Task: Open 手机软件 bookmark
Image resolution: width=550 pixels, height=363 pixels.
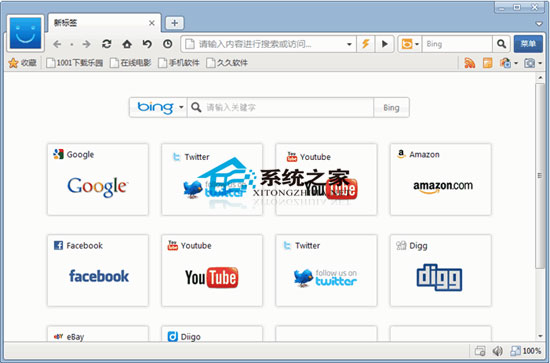Action: pos(179,63)
